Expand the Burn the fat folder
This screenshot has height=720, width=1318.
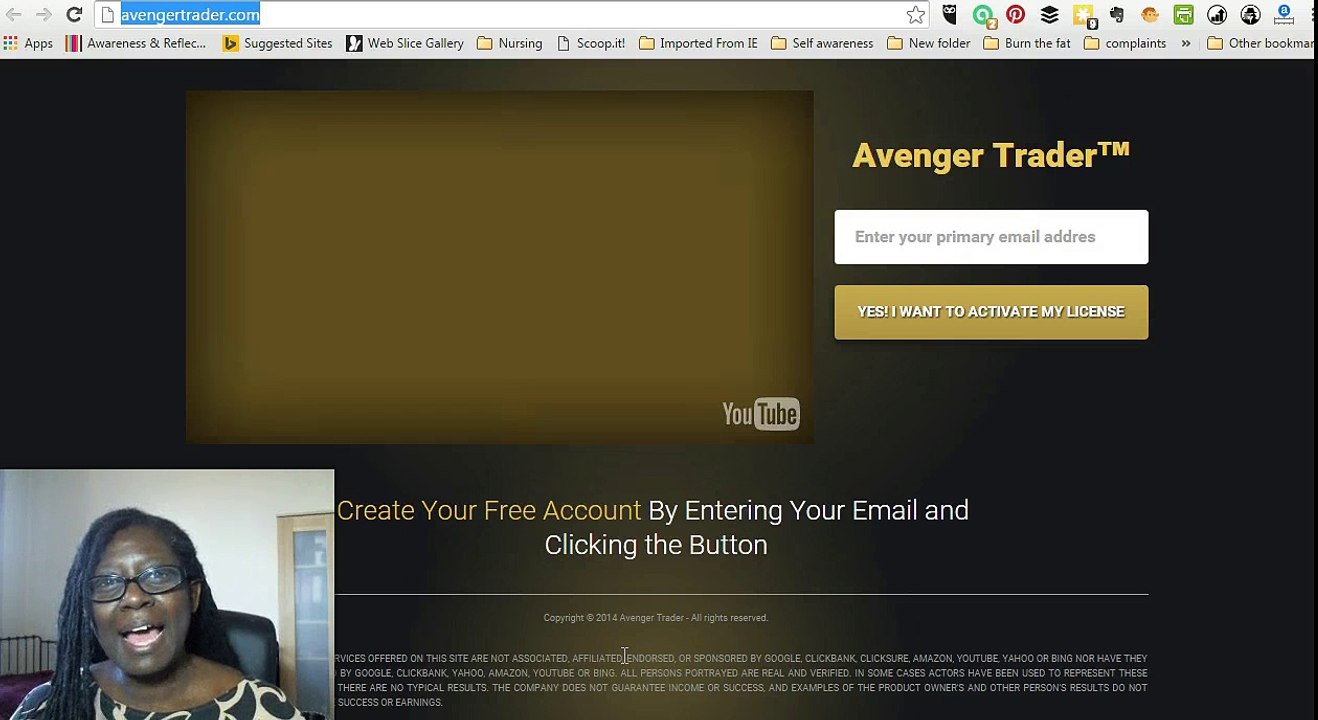(x=1027, y=43)
